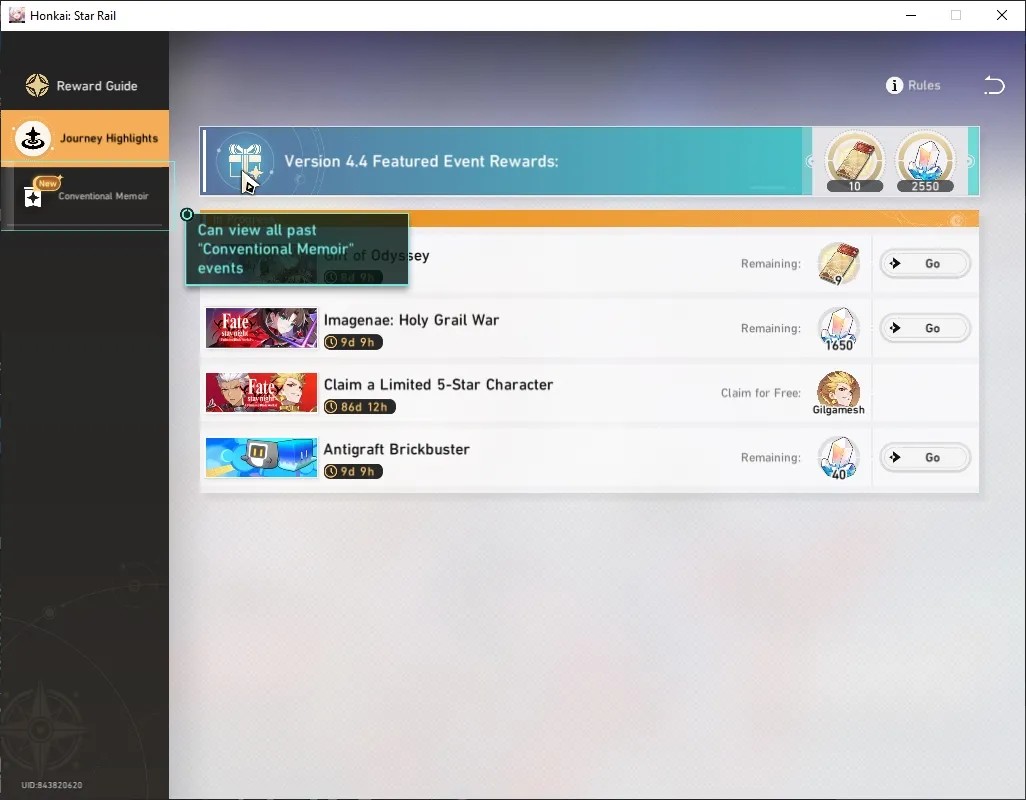This screenshot has height=800, width=1026.
Task: Click the Stellar Jade icon showing 40
Action: pos(839,459)
